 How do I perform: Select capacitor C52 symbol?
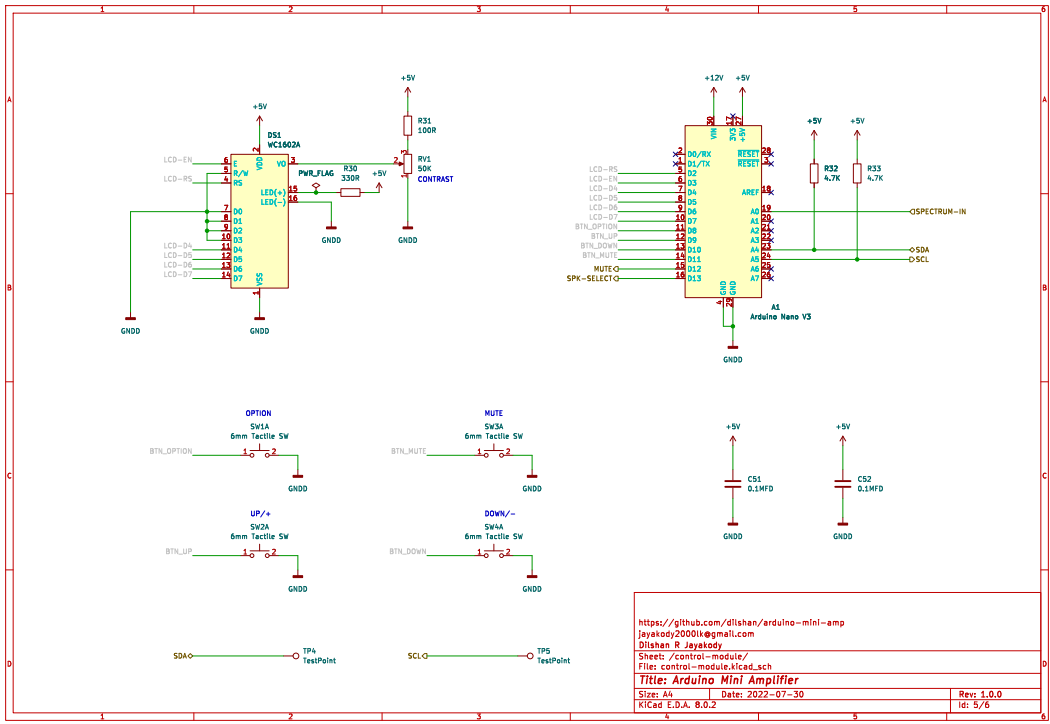(842, 485)
